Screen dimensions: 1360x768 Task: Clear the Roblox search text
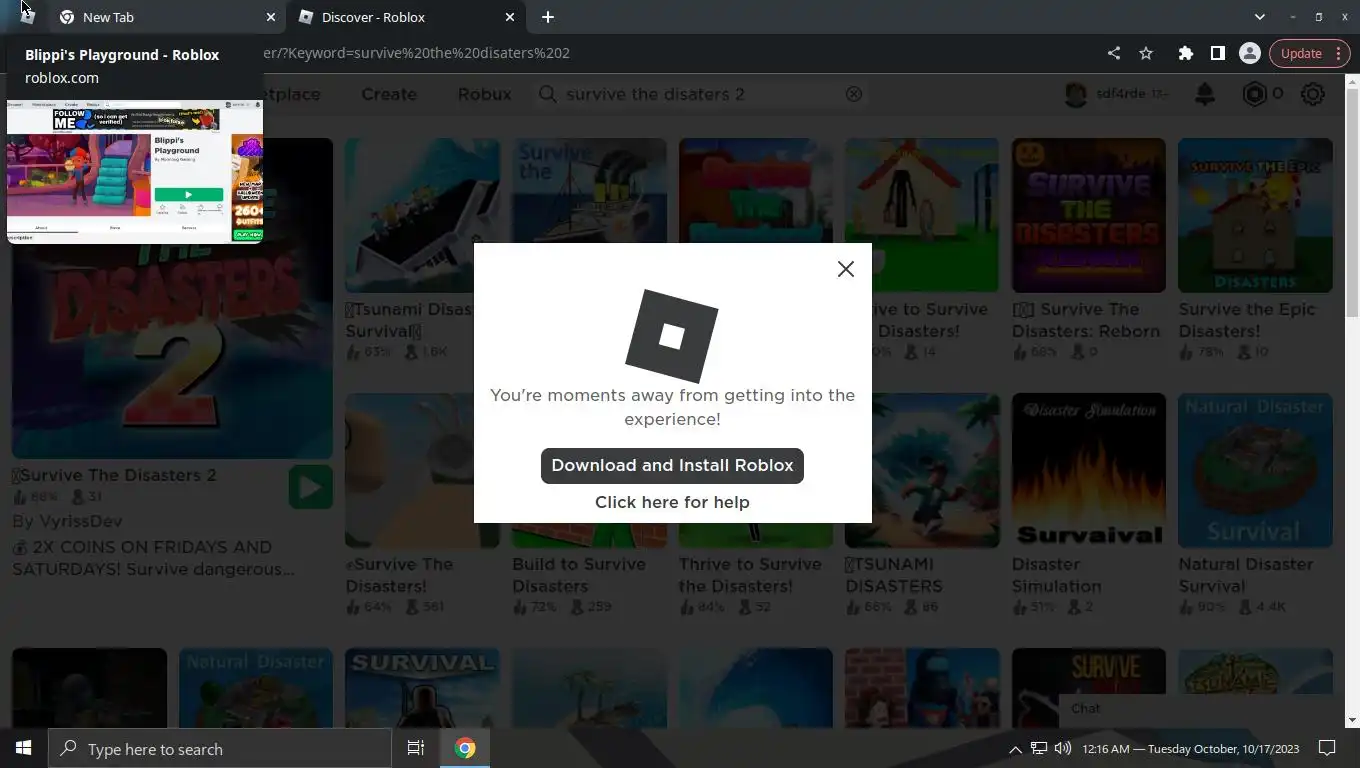point(854,94)
